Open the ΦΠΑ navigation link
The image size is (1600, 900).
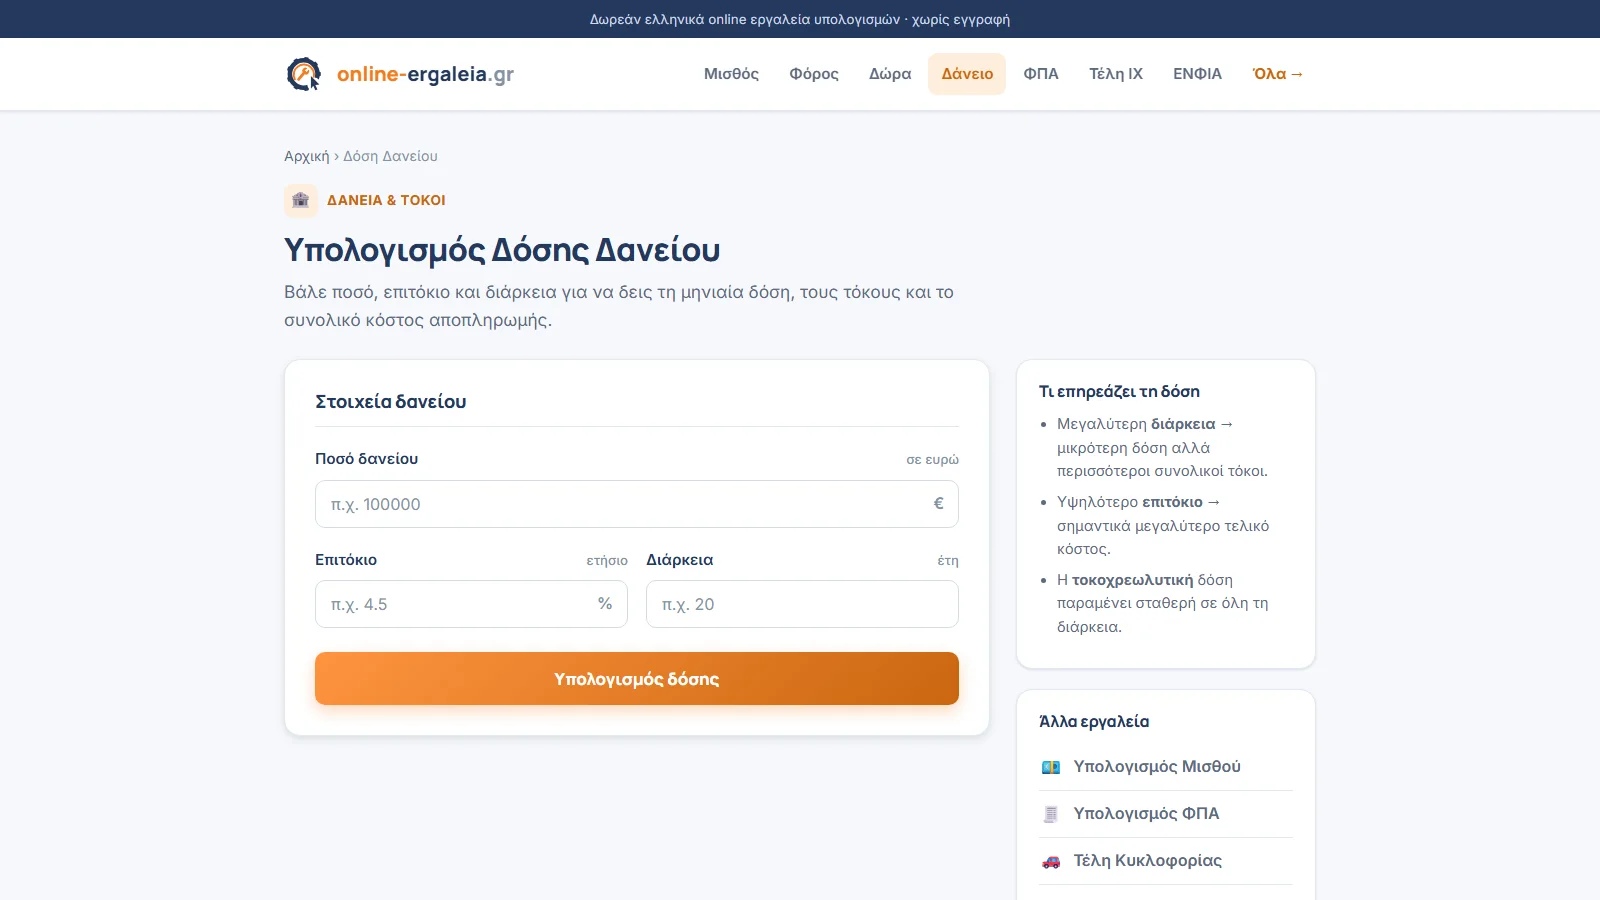[x=1041, y=74]
